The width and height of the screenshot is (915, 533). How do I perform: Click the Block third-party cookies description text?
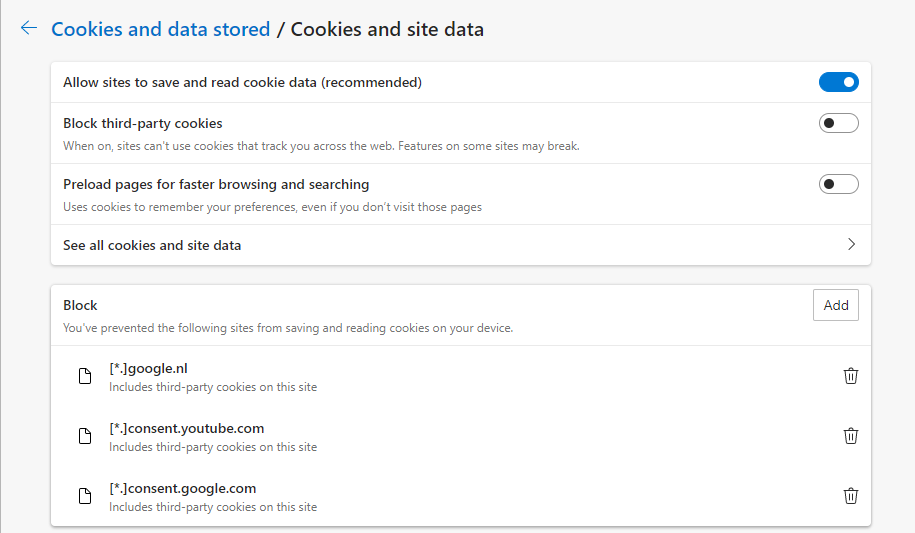tap(321, 146)
